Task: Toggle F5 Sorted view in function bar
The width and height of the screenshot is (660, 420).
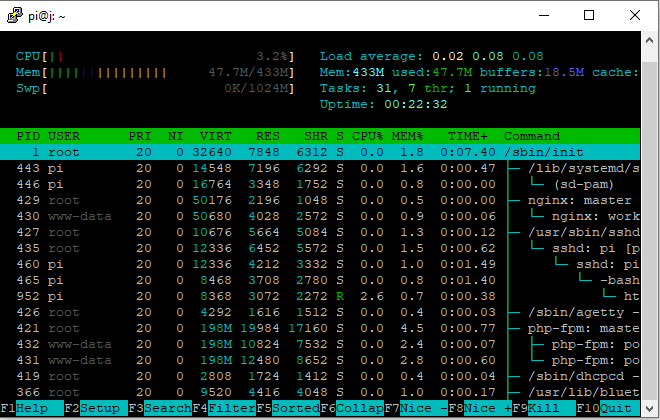Action: coord(288,408)
